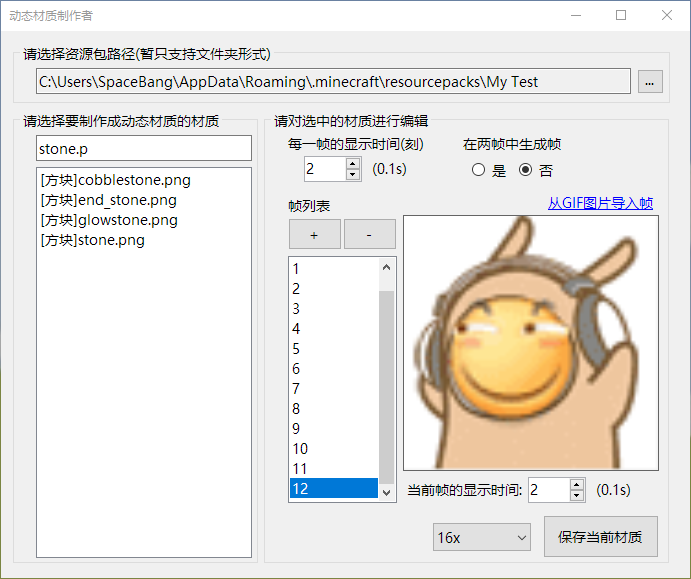The image size is (691, 579).
Task: Click the frame list scrollbar thumb
Action: click(386, 388)
